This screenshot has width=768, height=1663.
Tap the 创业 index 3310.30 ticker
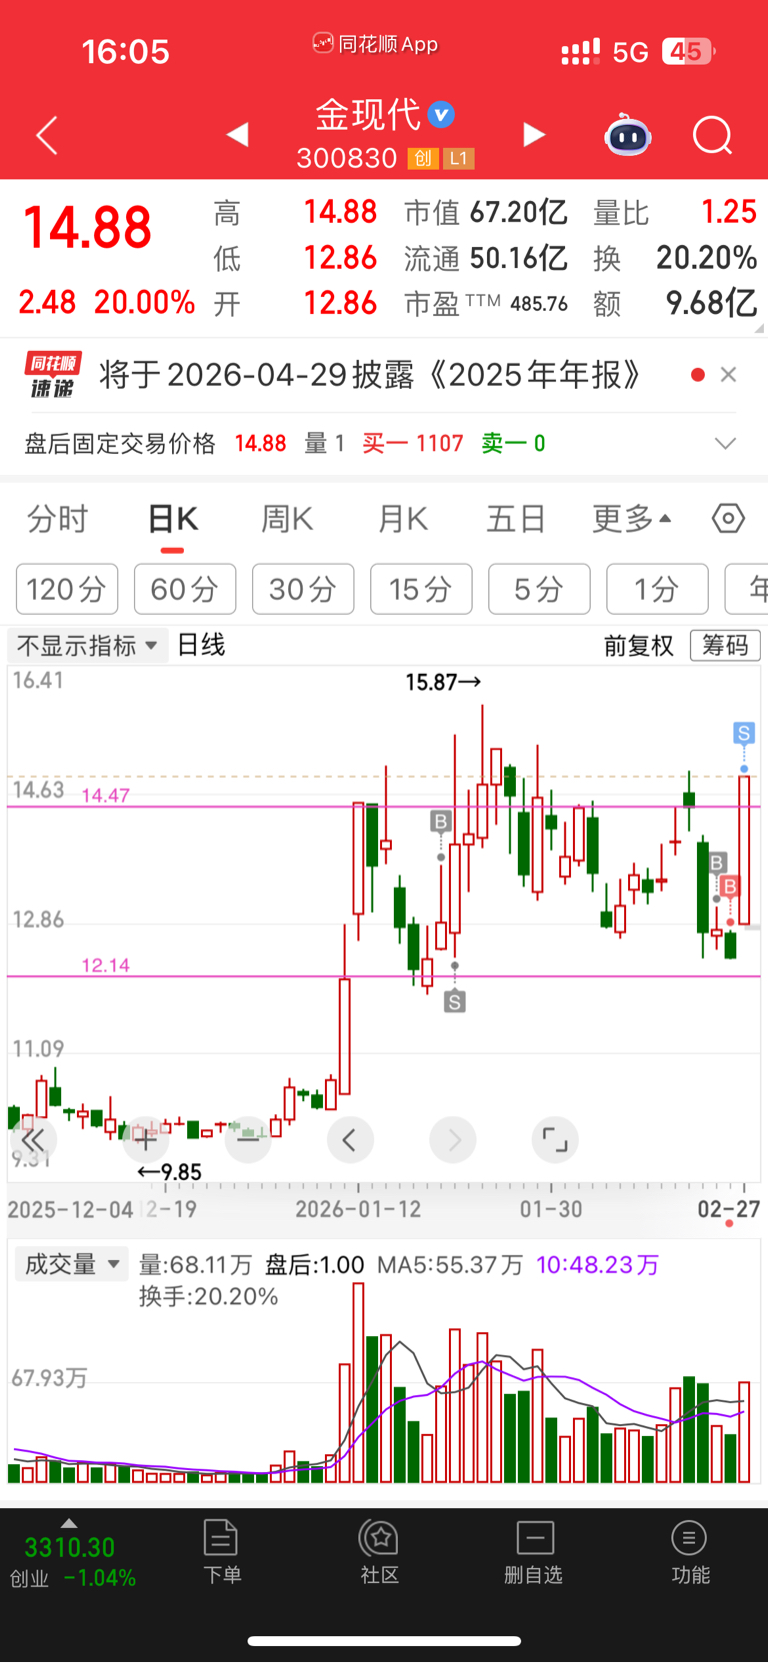[72, 1561]
